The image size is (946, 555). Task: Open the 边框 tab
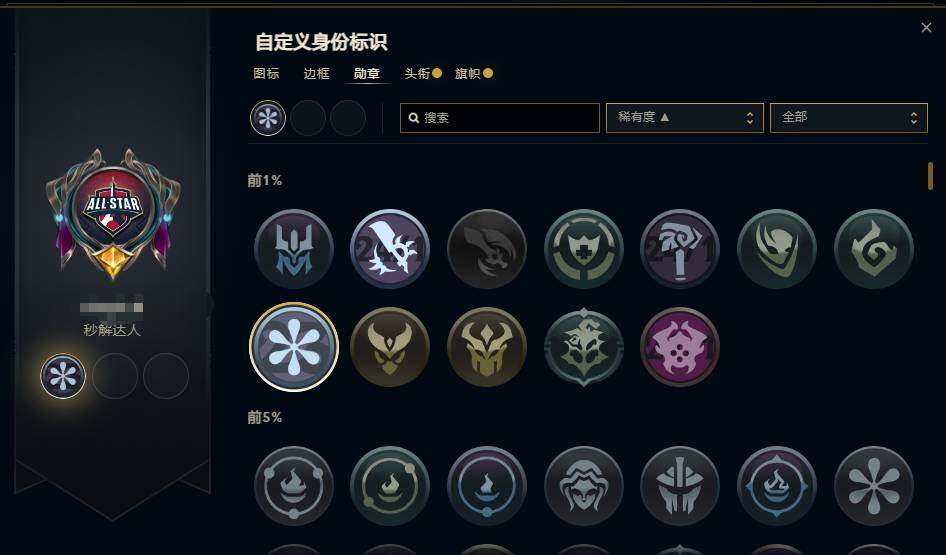tap(316, 74)
